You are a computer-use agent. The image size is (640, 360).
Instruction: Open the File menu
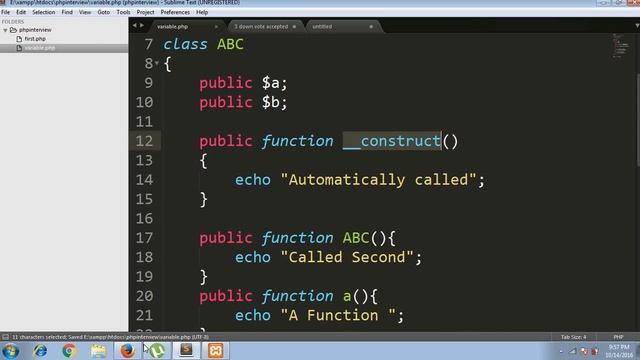(x=5, y=12)
